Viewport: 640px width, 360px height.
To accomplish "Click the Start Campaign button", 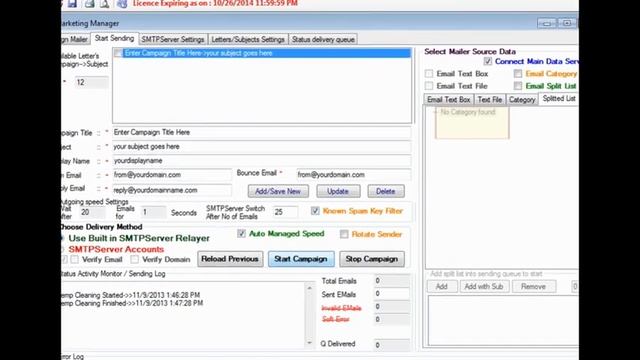I will coord(301,259).
